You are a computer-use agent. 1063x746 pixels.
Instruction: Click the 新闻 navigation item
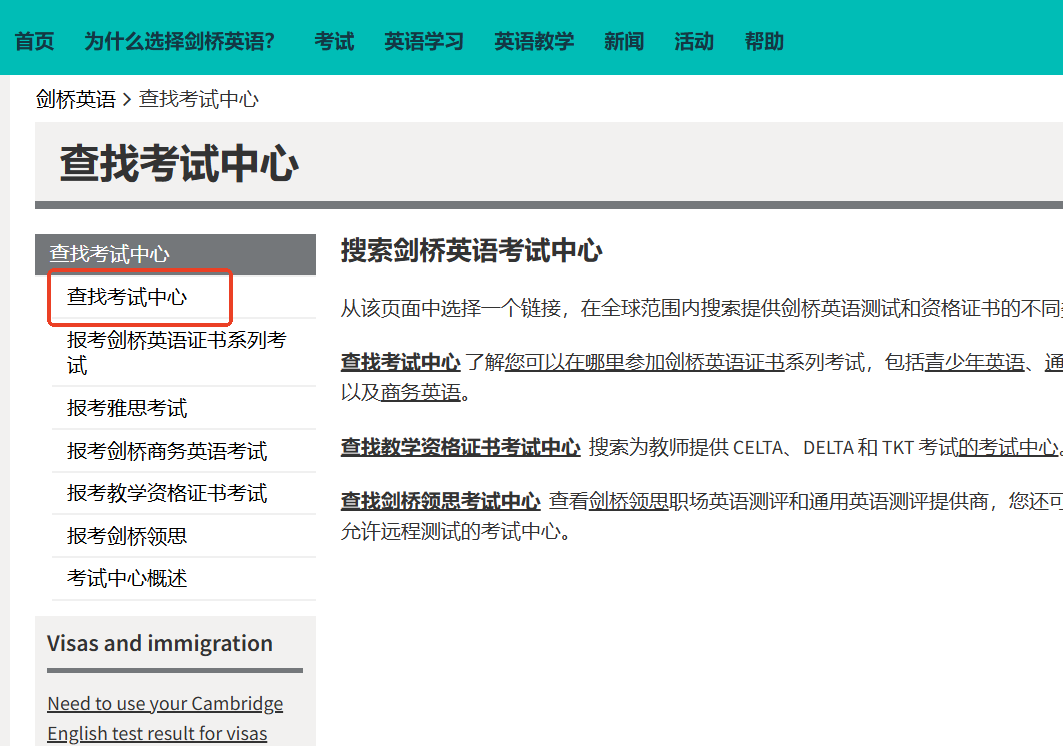tap(624, 41)
